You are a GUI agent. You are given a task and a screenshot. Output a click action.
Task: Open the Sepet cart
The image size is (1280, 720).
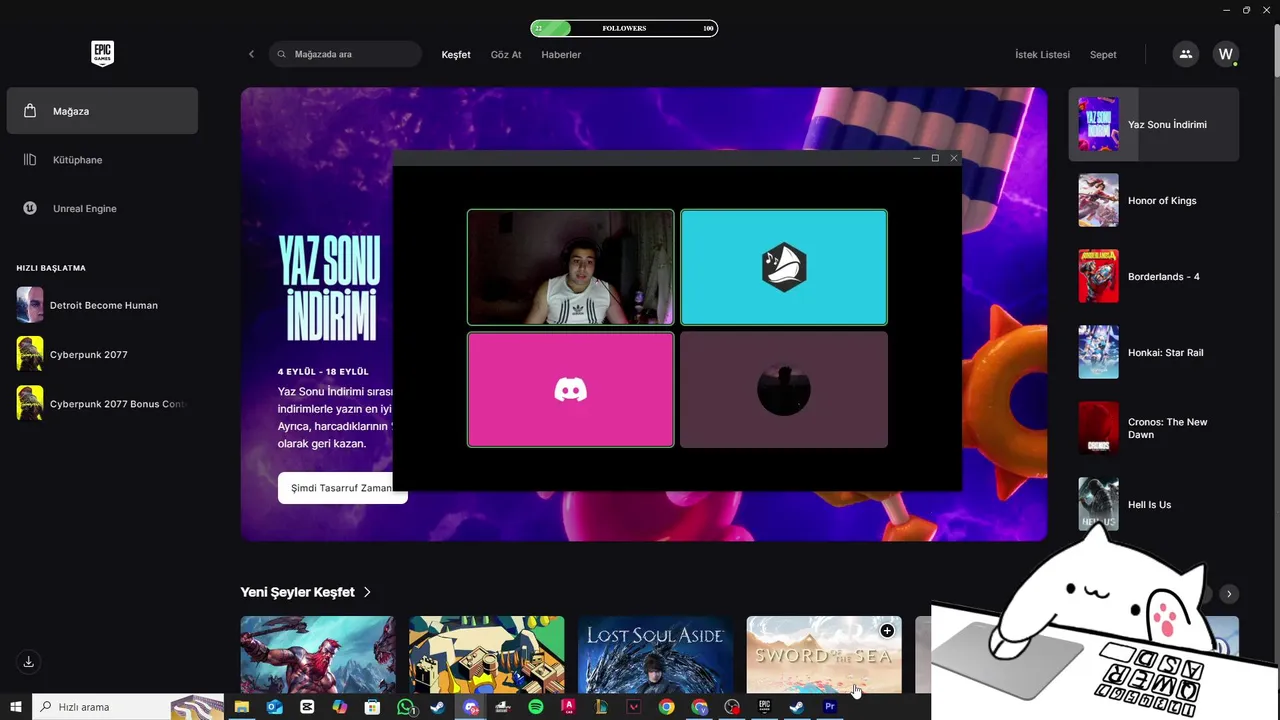[x=1103, y=55]
